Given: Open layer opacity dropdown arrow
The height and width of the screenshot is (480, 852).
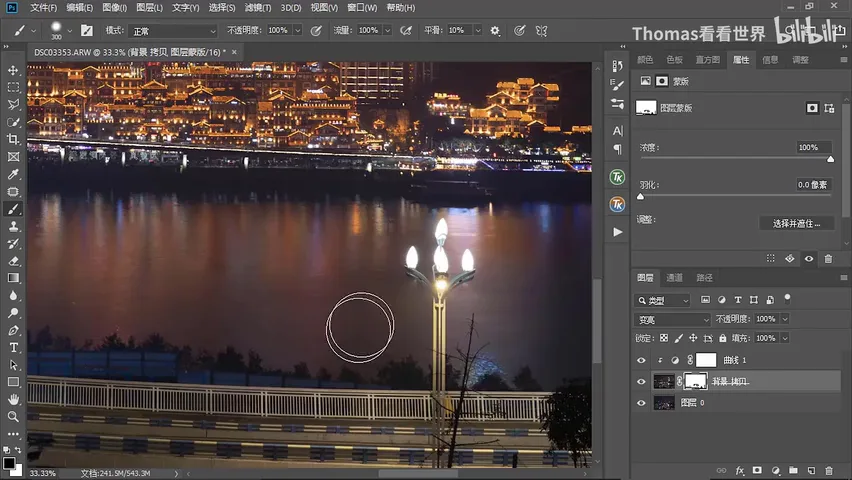Looking at the screenshot, I should point(785,319).
